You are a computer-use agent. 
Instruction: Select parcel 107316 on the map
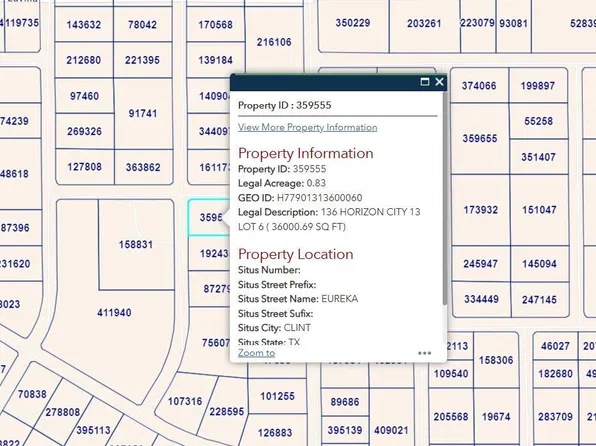(185, 401)
